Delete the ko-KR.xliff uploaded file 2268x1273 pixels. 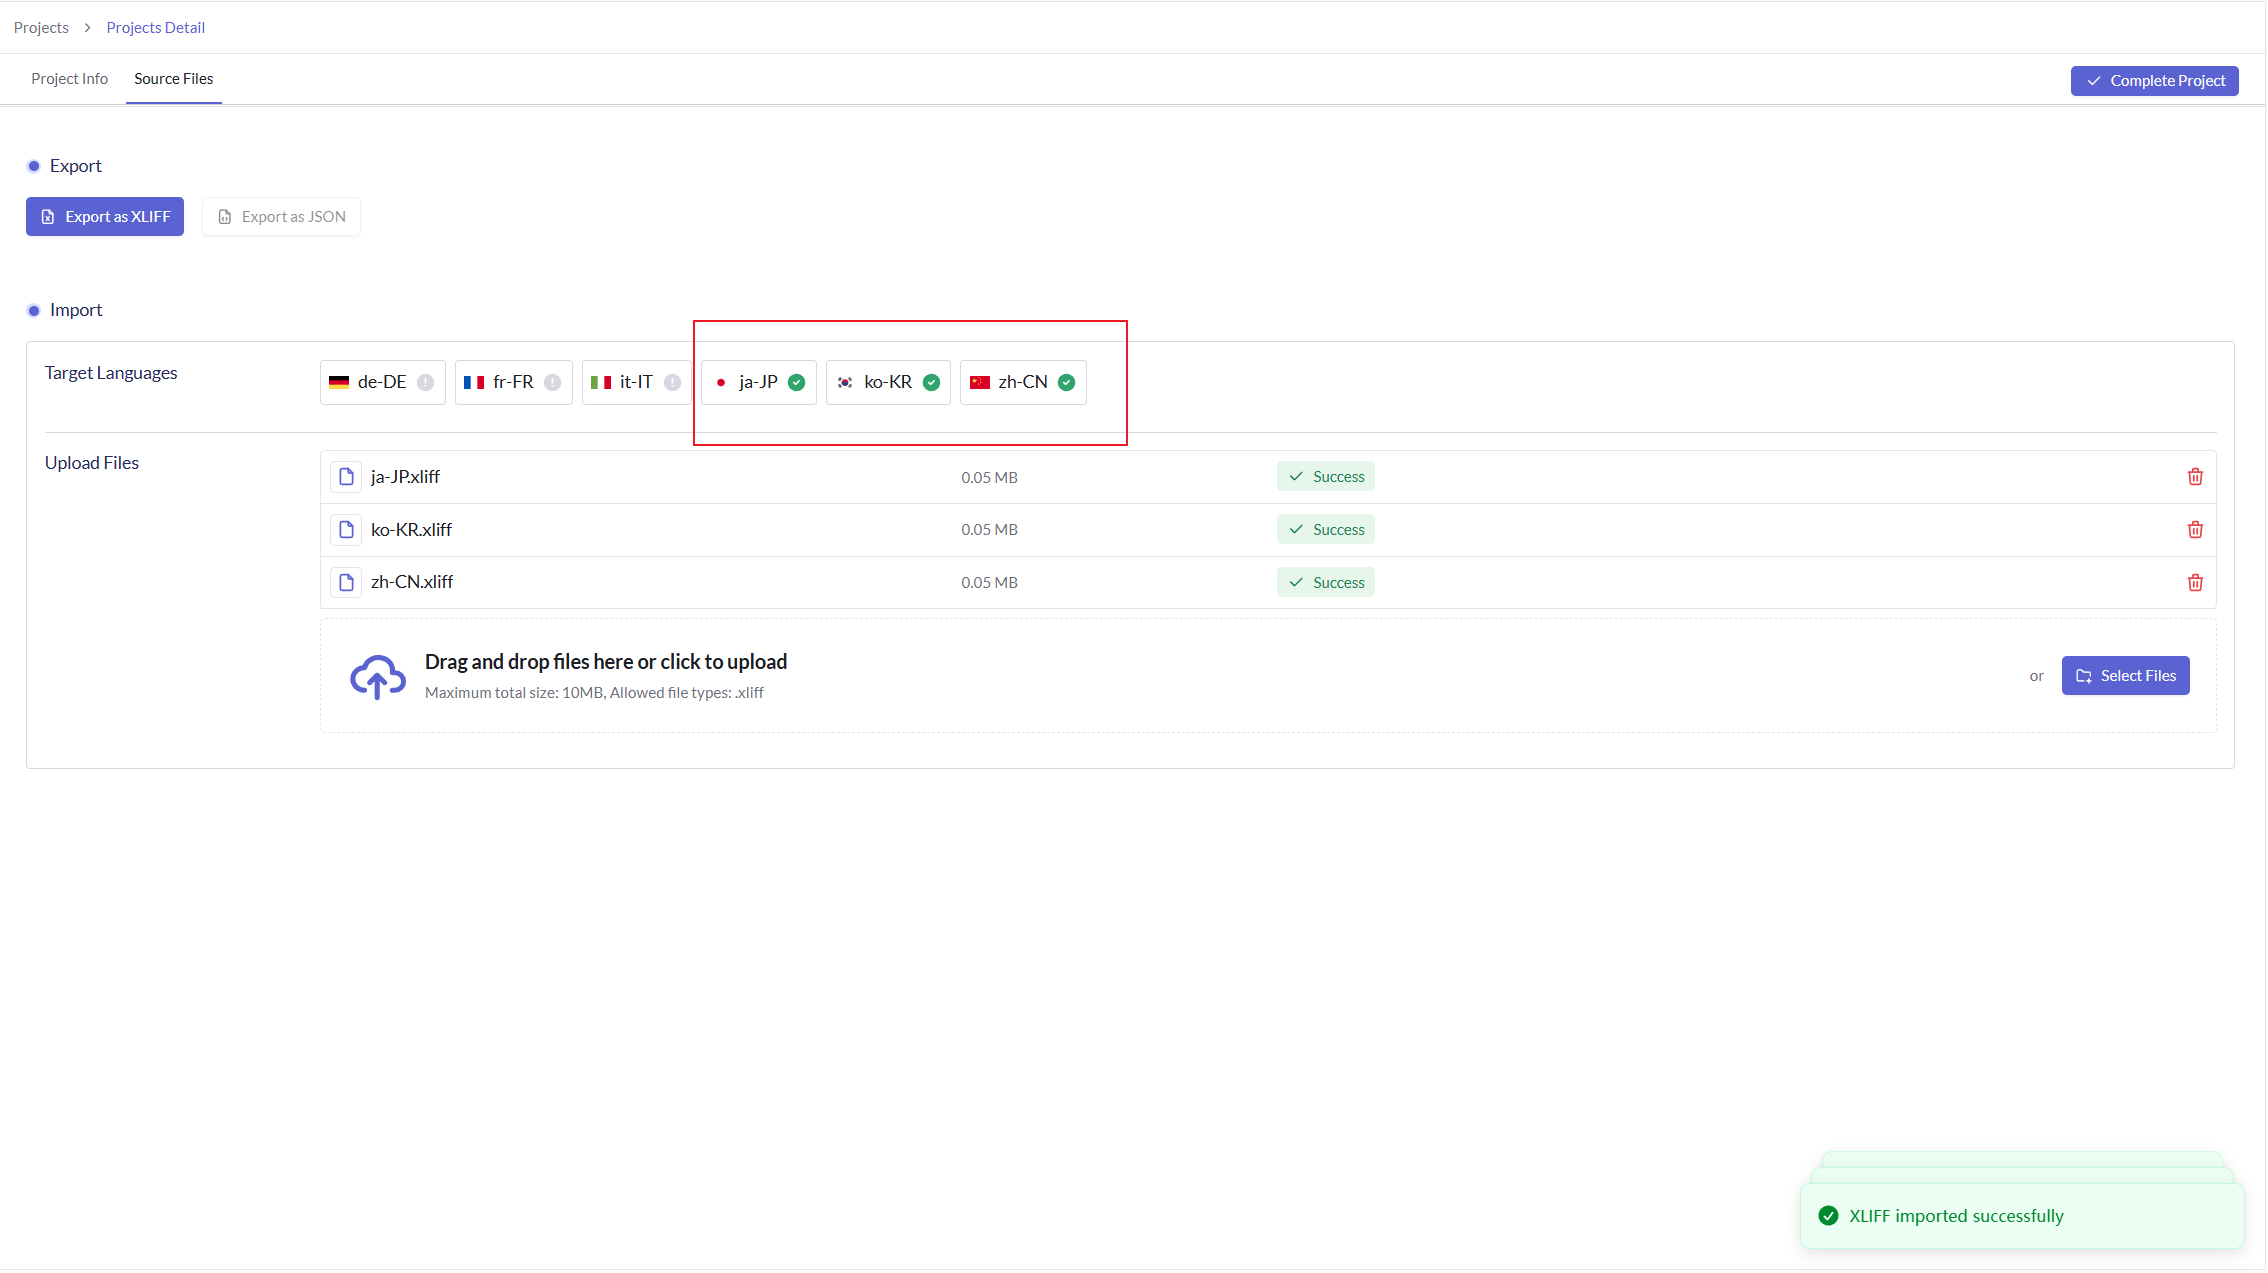[2195, 530]
